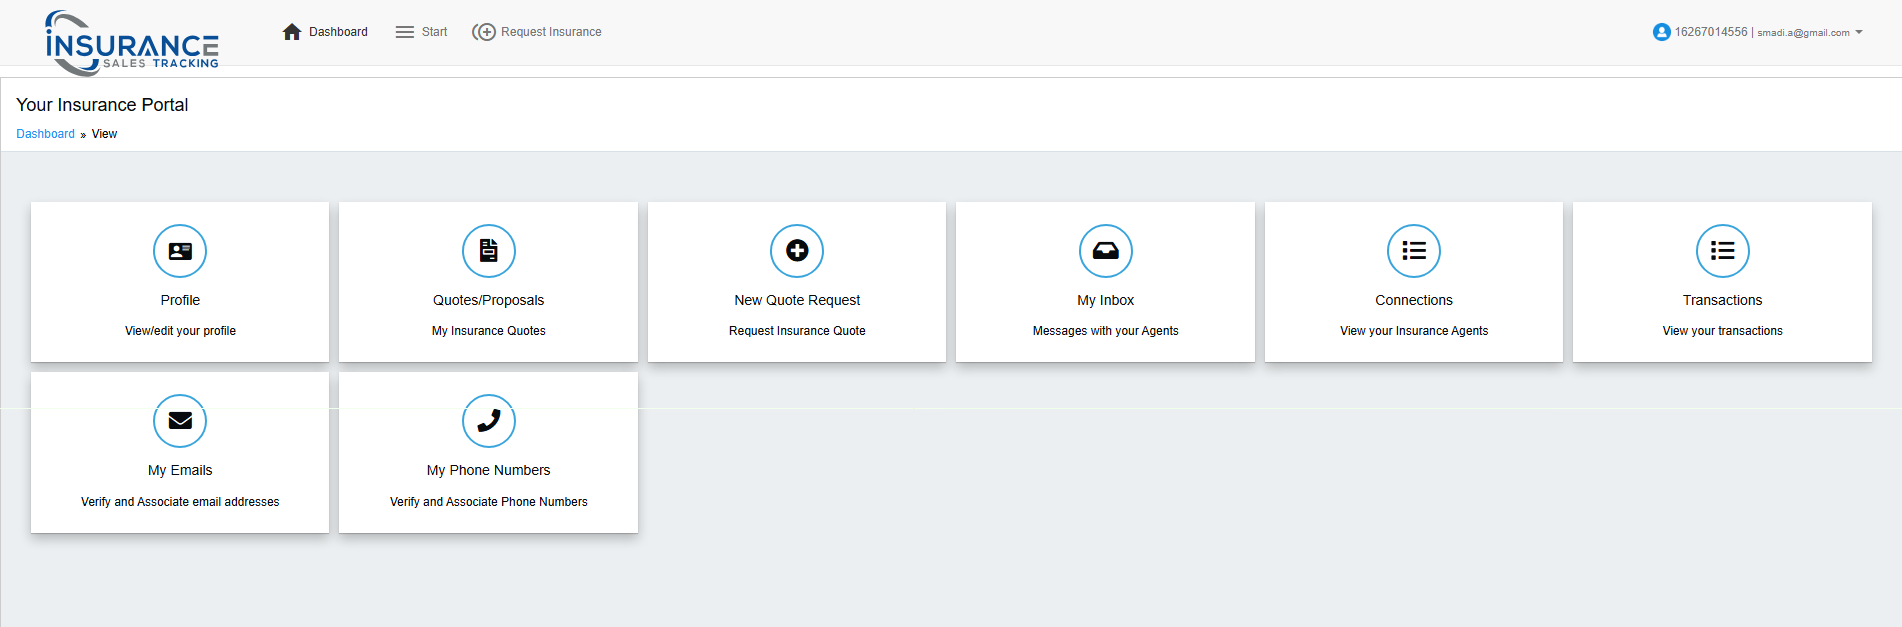Click the smadi.a@gmail.com email text

pyautogui.click(x=1803, y=33)
